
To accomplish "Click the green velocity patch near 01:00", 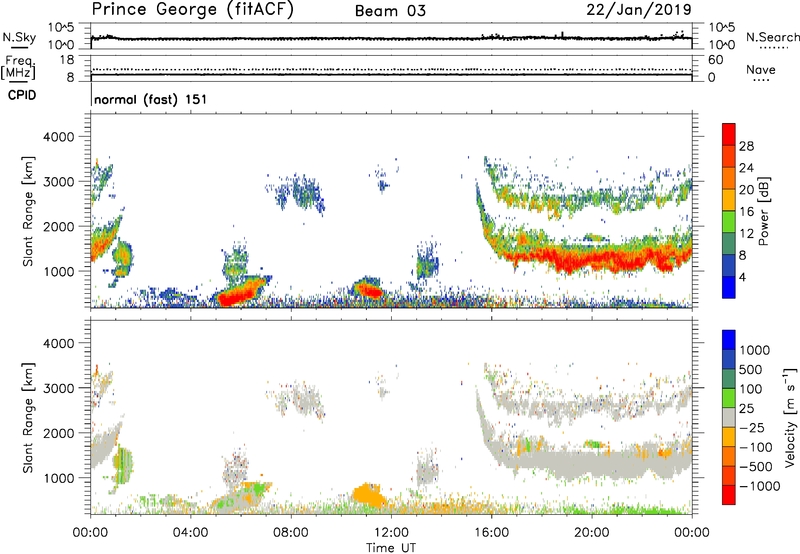I will [123, 464].
